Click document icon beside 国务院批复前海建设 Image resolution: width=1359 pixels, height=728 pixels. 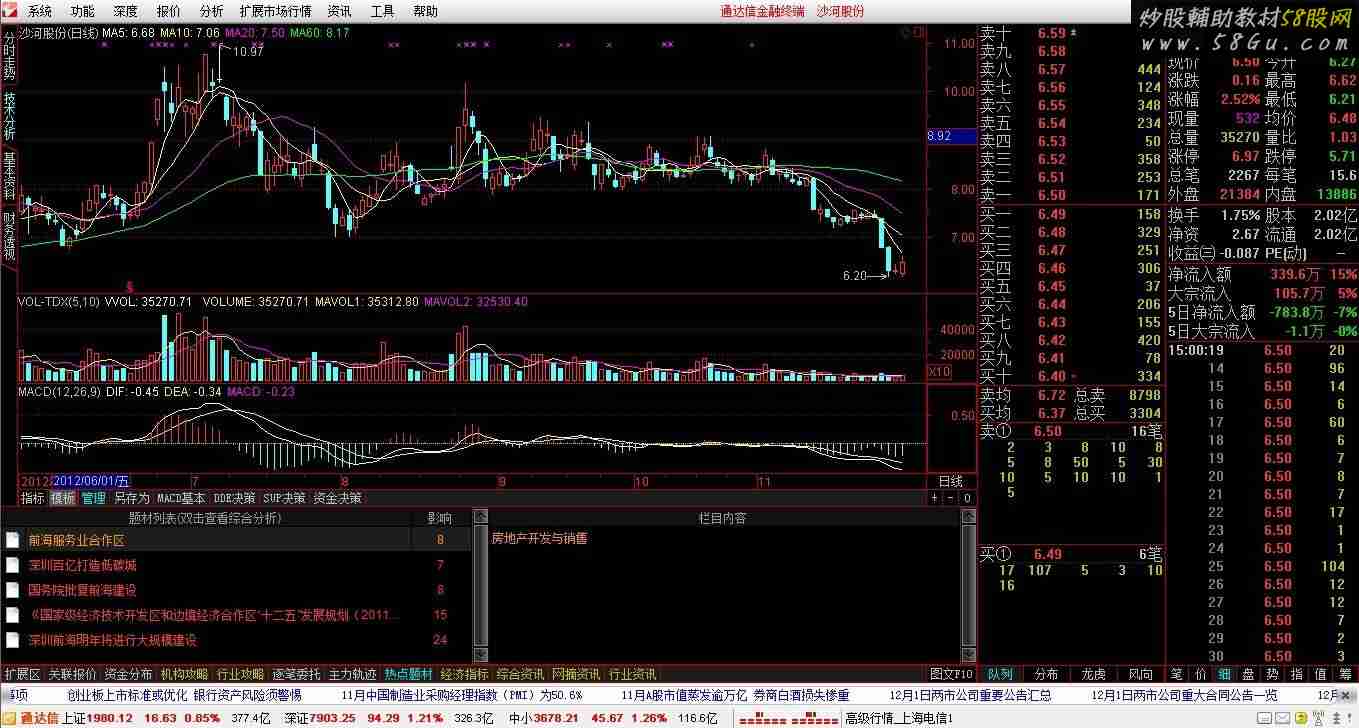pyautogui.click(x=13, y=590)
